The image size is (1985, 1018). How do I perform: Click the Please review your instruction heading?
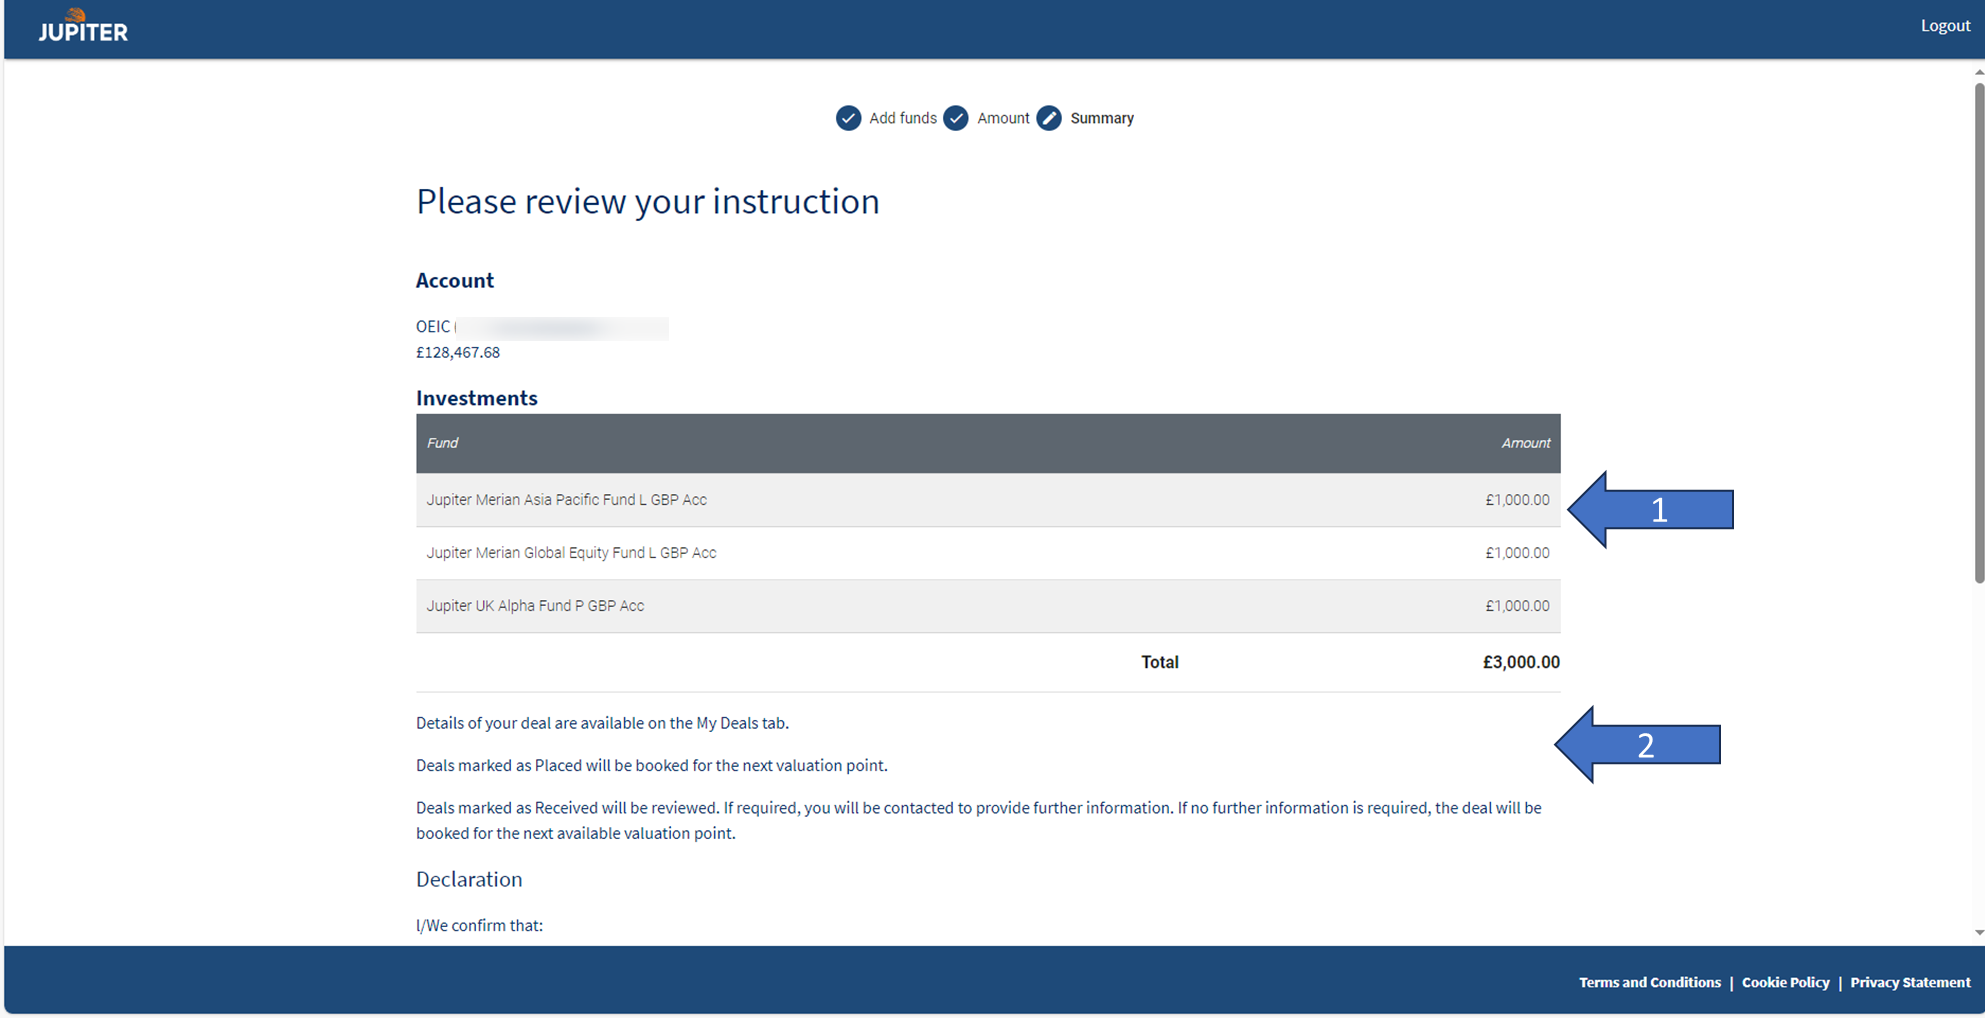pos(648,201)
